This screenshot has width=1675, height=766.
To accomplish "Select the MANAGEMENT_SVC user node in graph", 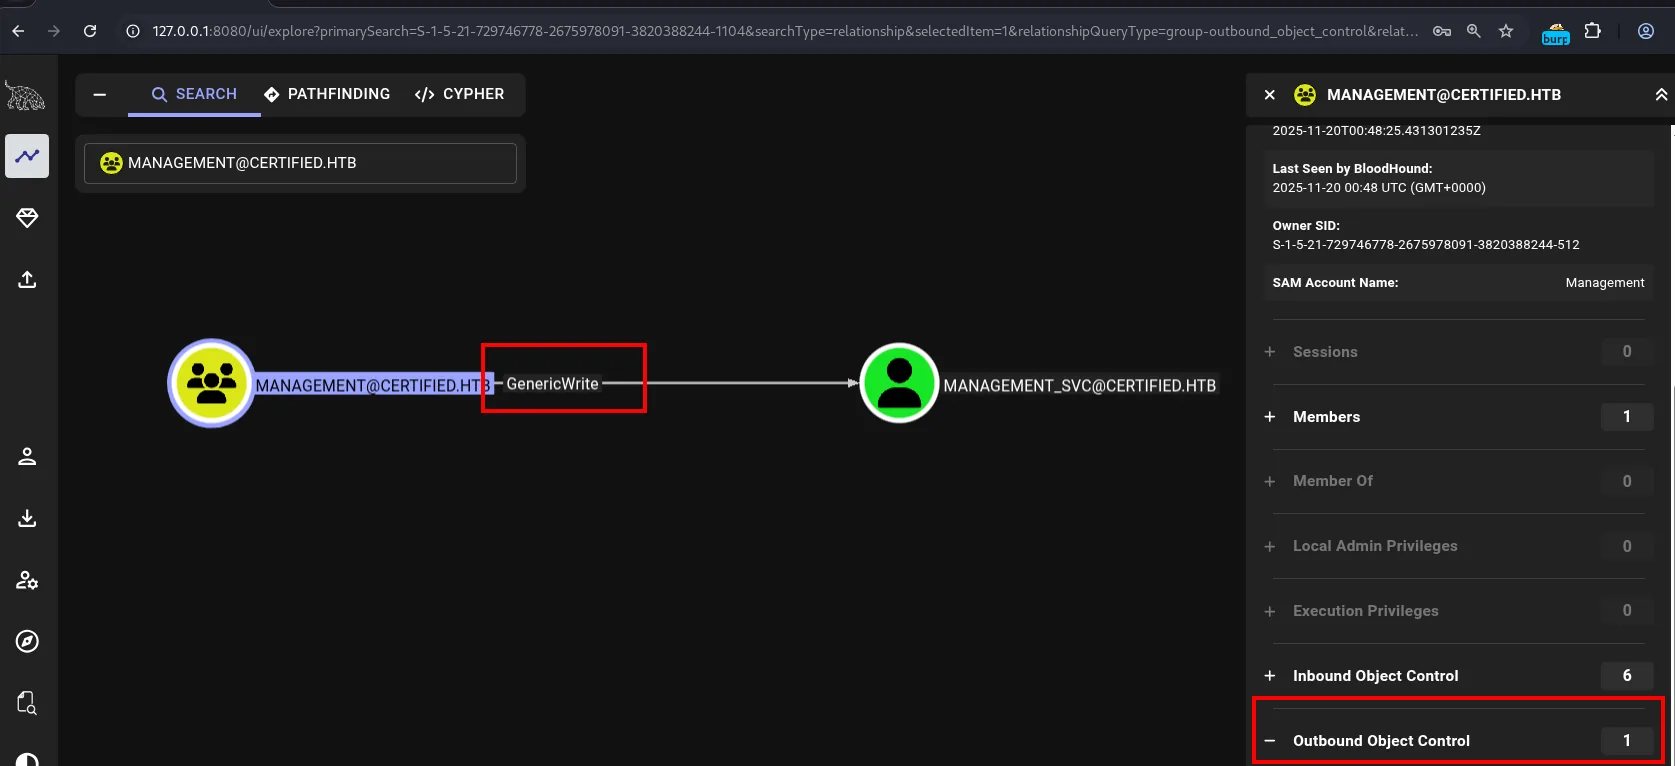I will pos(899,383).
